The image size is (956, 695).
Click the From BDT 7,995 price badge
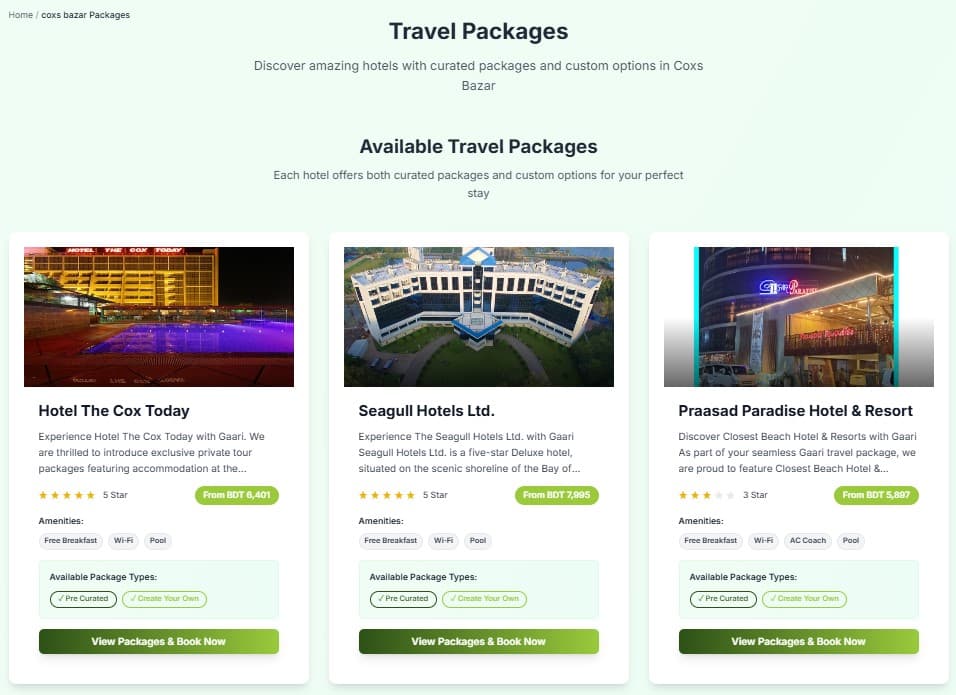pos(557,495)
